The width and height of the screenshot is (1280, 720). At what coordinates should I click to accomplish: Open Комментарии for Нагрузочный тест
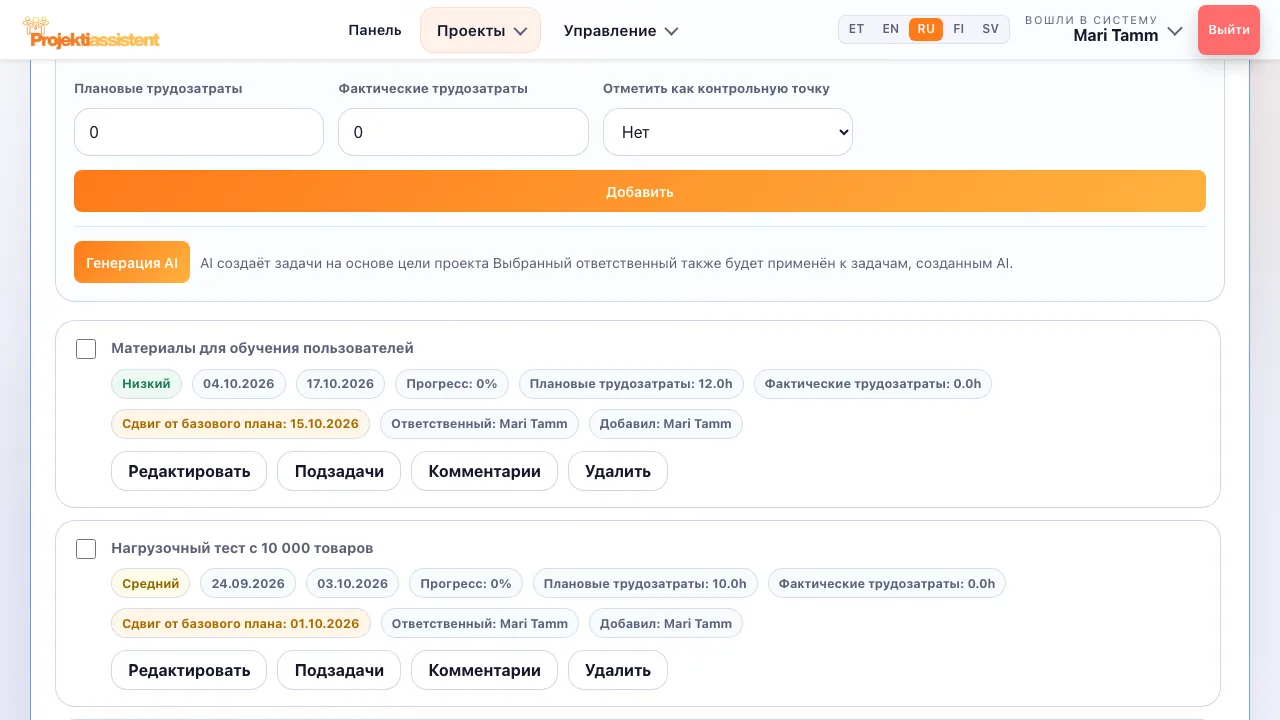tap(485, 671)
